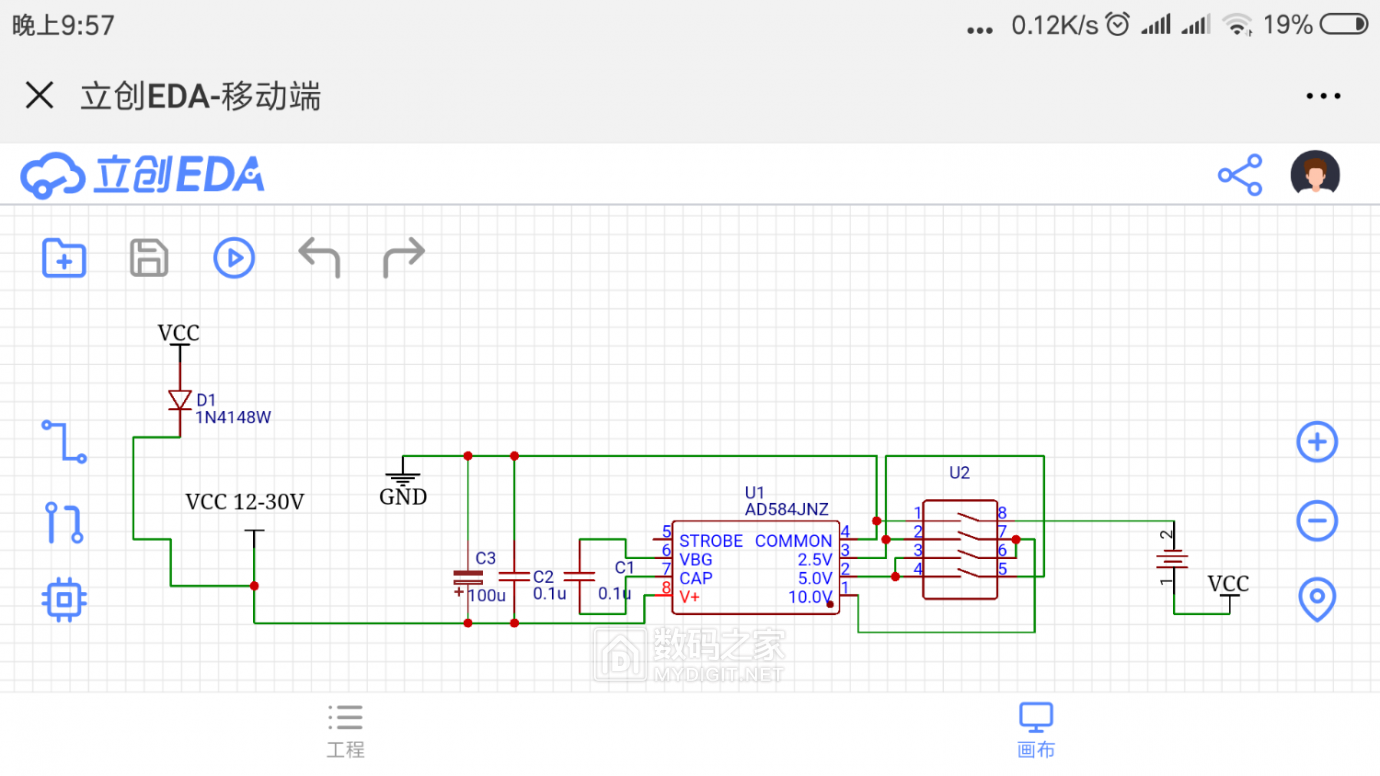This screenshot has width=1380, height=776.
Task: Click the VCC power label above D1
Action: 179,333
